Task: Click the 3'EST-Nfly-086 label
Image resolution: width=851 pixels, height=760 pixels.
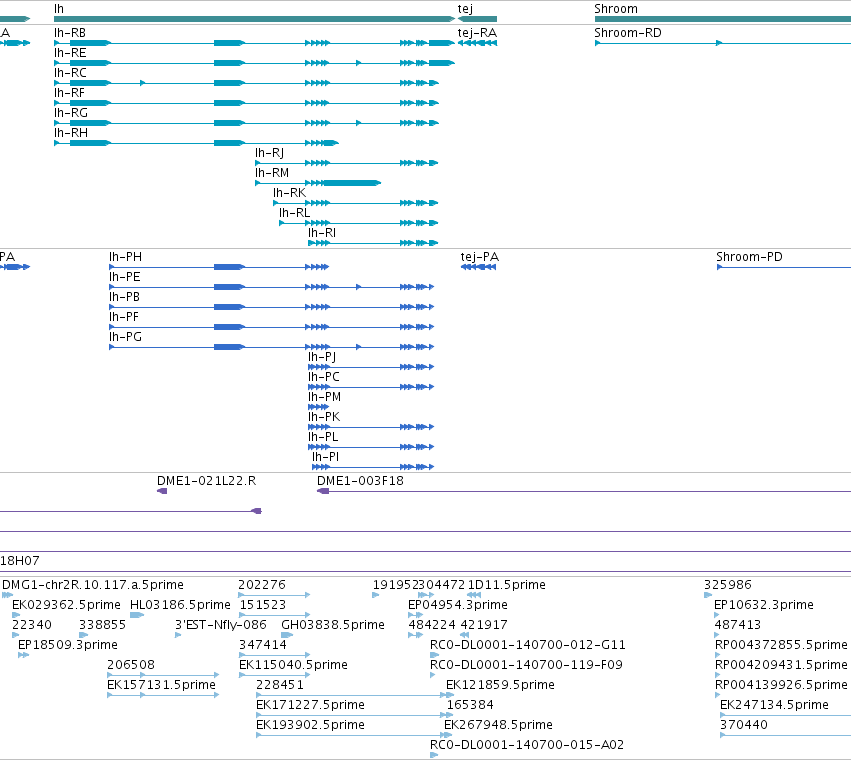Action: [220, 625]
